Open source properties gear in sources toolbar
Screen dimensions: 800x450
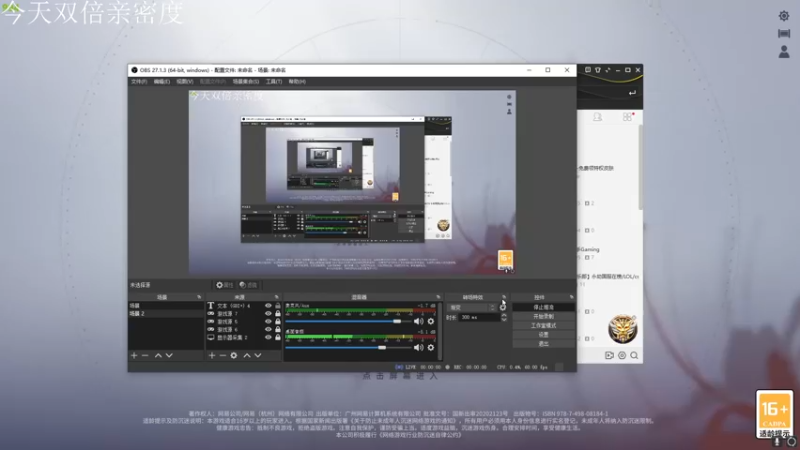point(234,356)
